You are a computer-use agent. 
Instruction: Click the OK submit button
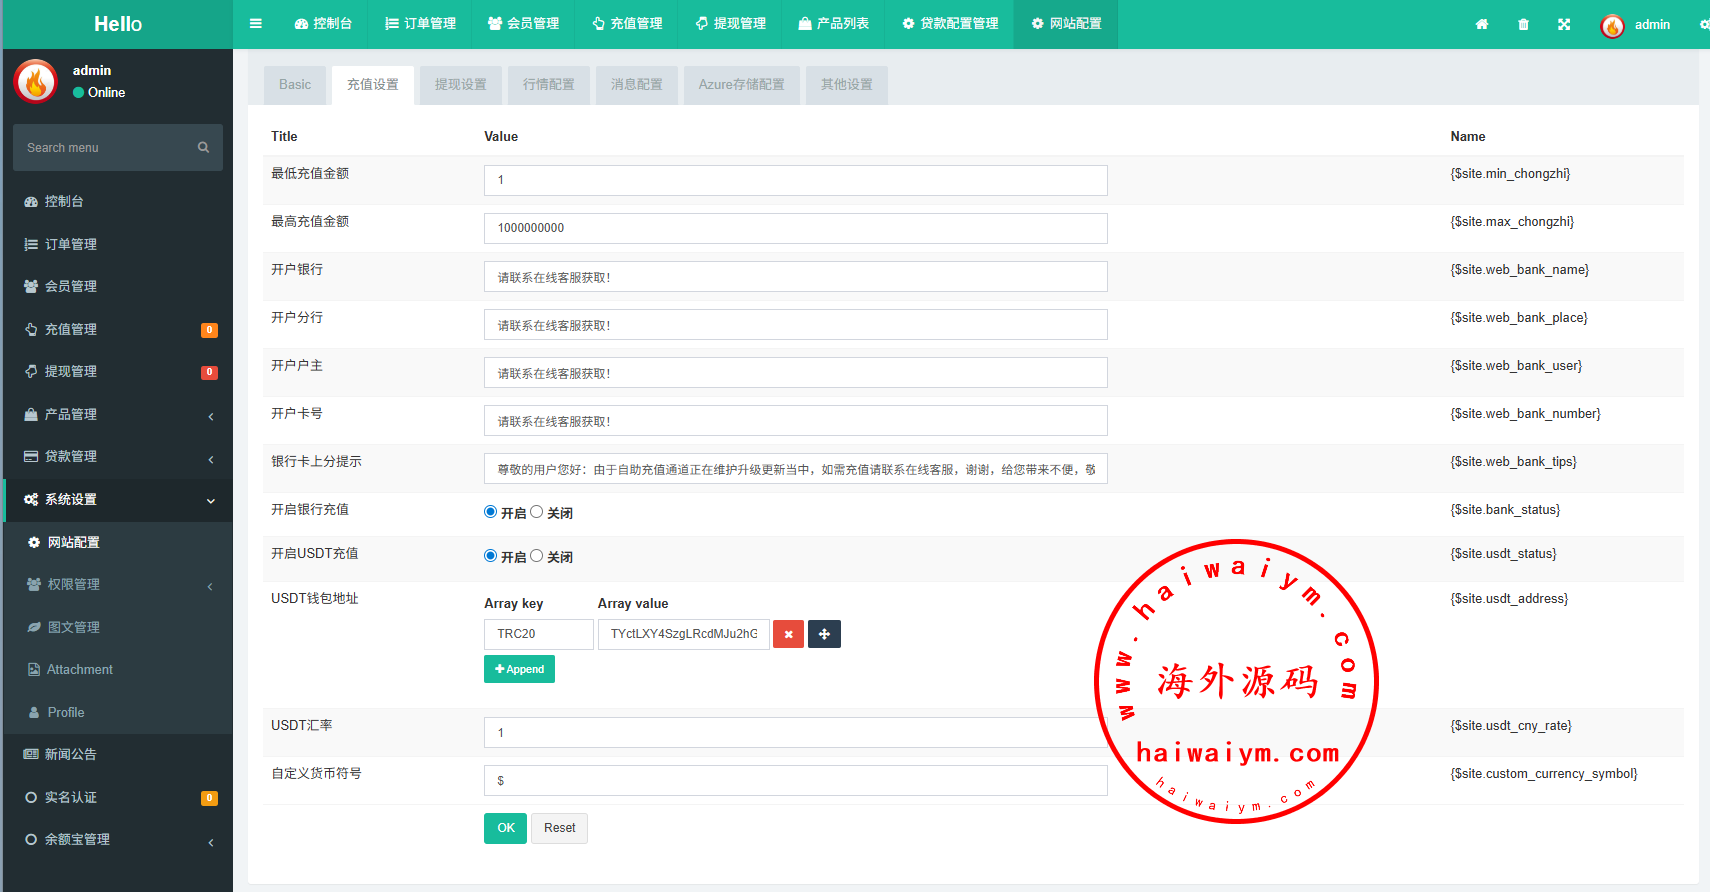click(x=505, y=828)
